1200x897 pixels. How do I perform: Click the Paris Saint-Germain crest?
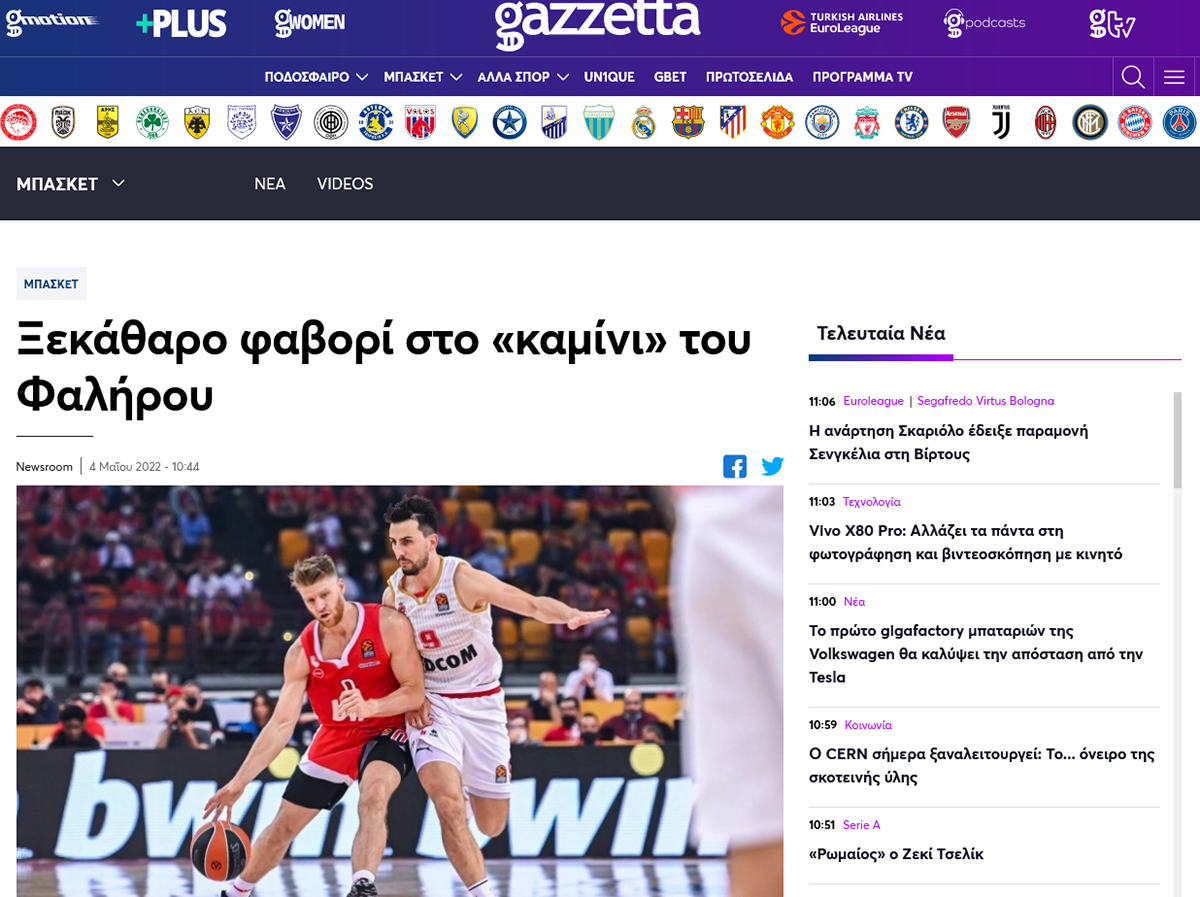pyautogui.click(x=1180, y=122)
